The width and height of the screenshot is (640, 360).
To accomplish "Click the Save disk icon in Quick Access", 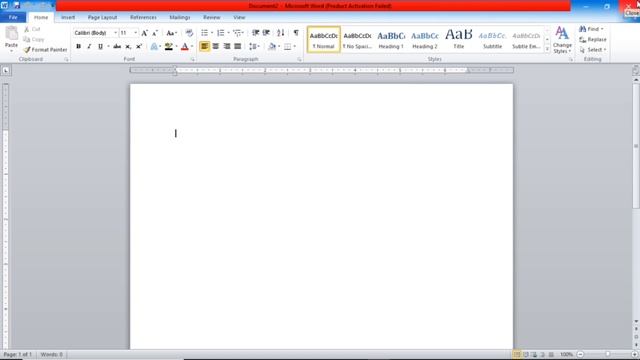I will 17,6.
